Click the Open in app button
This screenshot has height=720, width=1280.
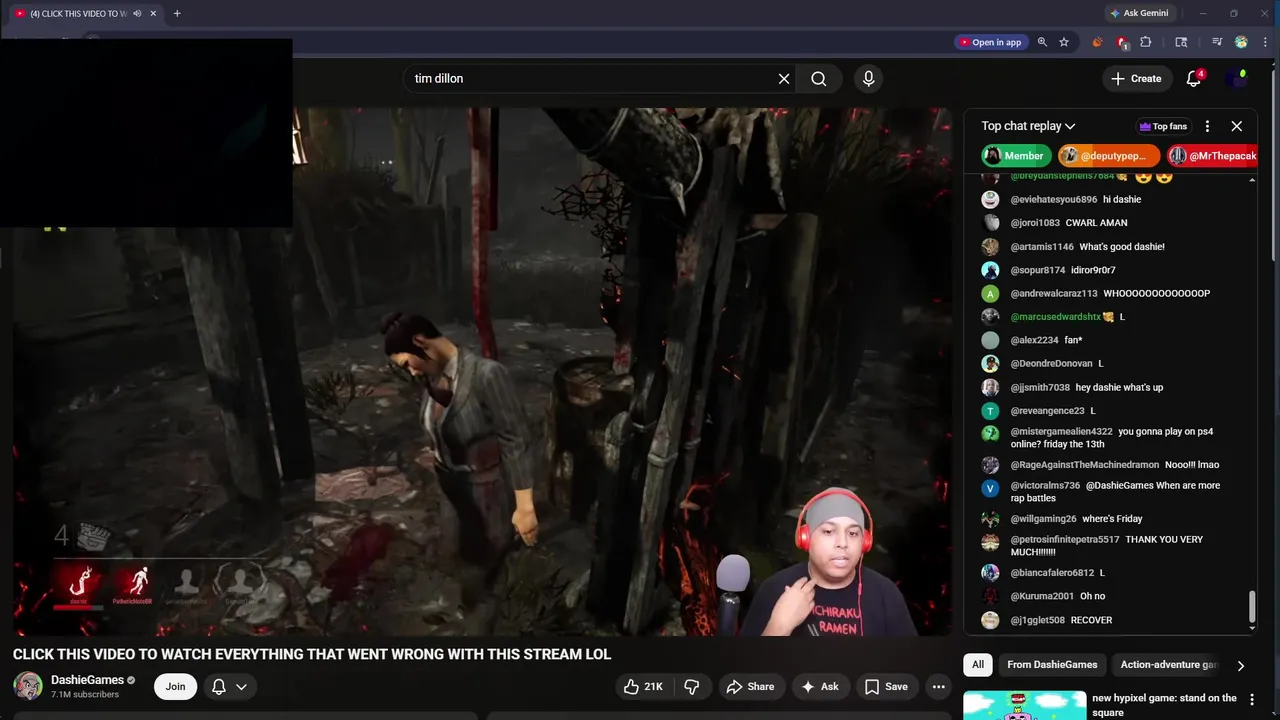(x=990, y=42)
